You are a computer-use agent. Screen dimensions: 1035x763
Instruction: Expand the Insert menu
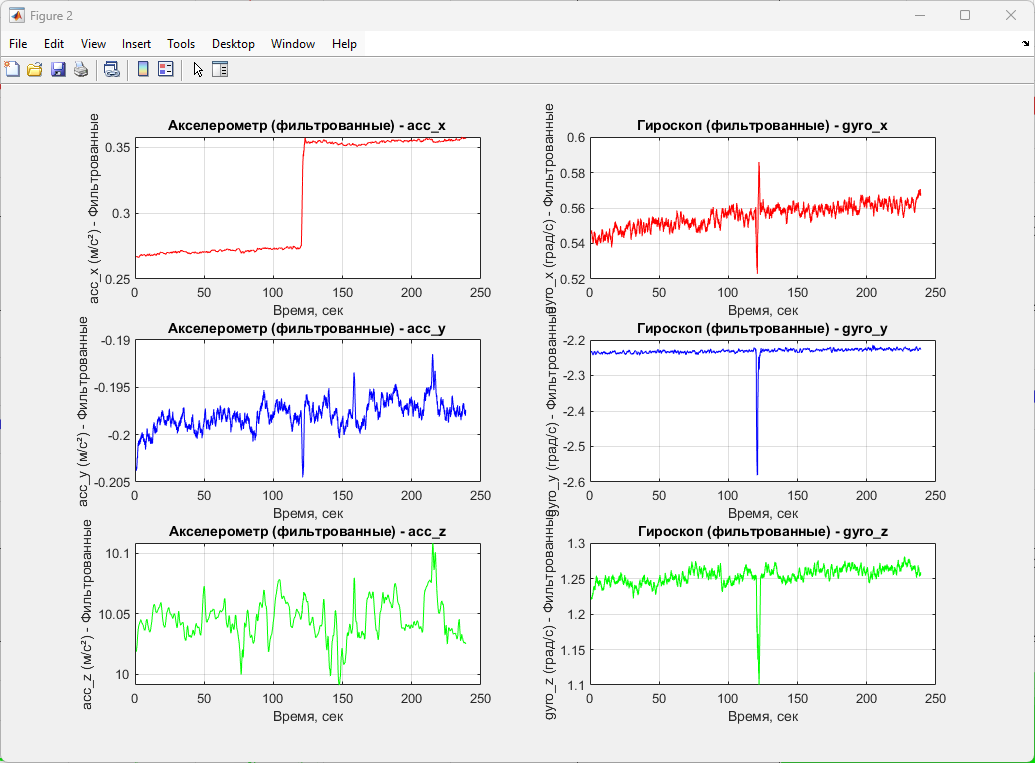pyautogui.click(x=136, y=44)
